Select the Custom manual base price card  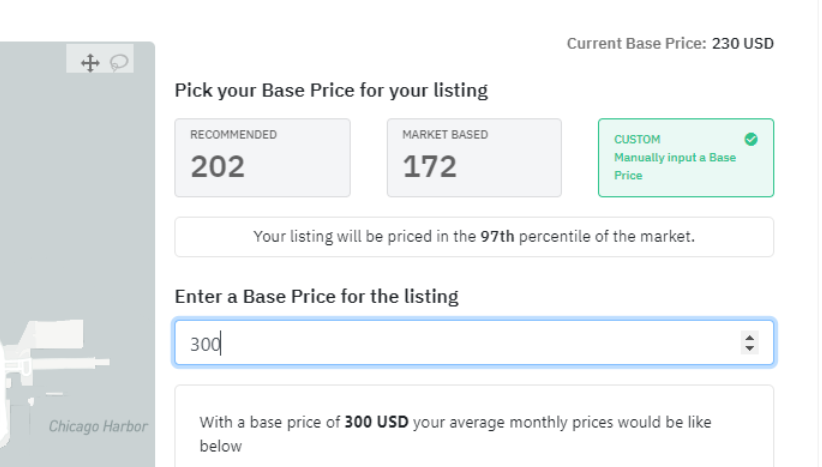coord(685,157)
